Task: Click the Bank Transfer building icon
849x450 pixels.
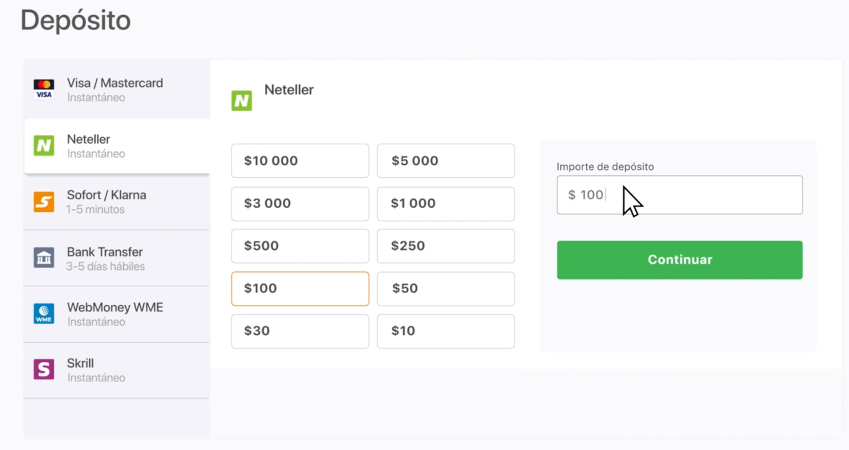Action: 44,258
